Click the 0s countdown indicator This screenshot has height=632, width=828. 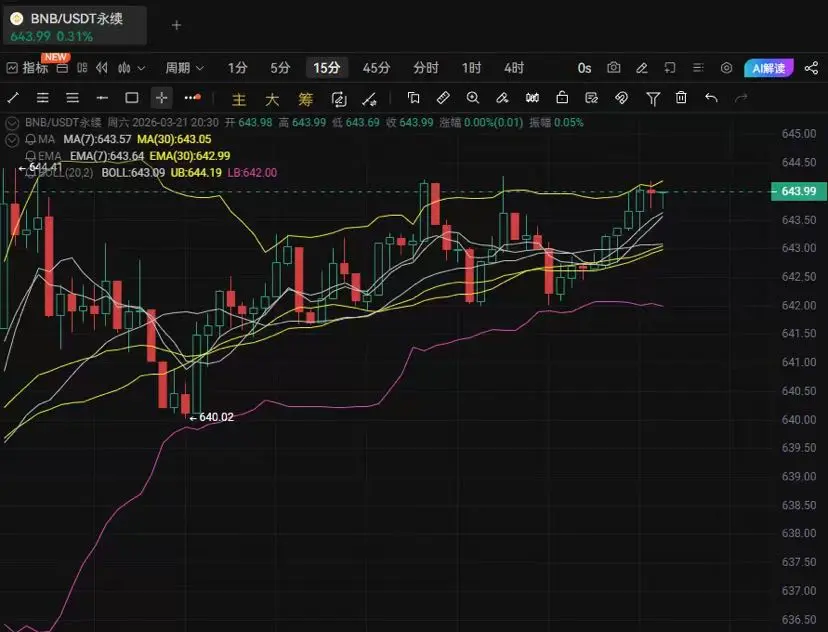pos(584,68)
